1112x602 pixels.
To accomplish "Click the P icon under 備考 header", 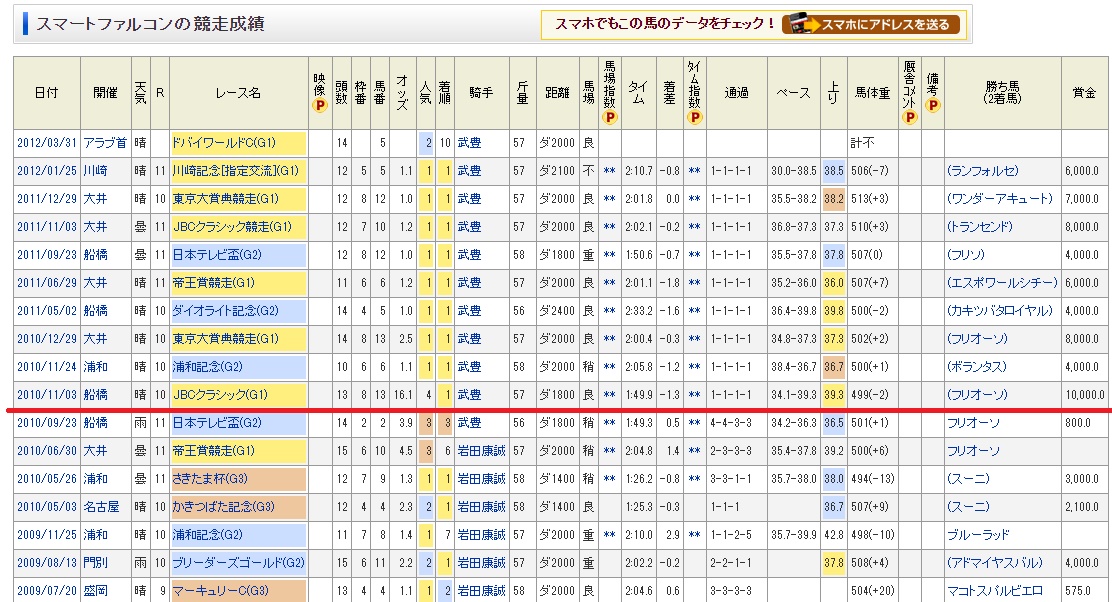I will [932, 105].
